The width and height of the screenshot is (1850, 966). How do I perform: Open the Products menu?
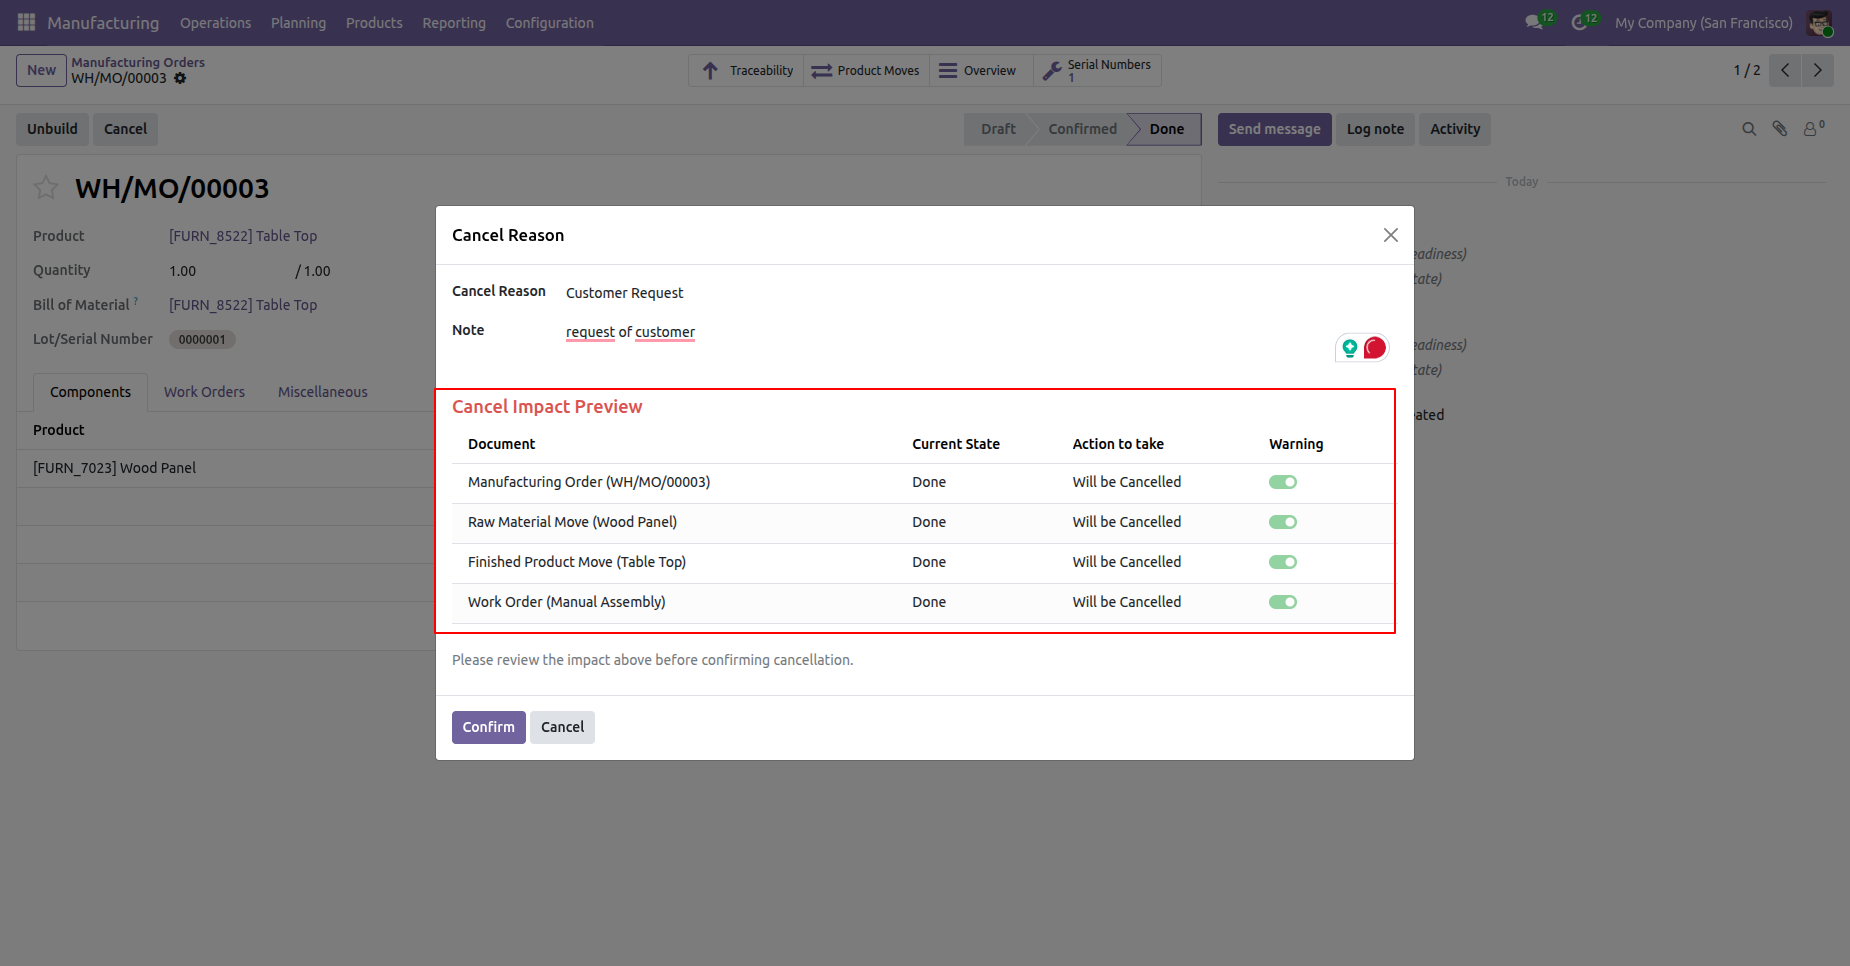tap(374, 22)
